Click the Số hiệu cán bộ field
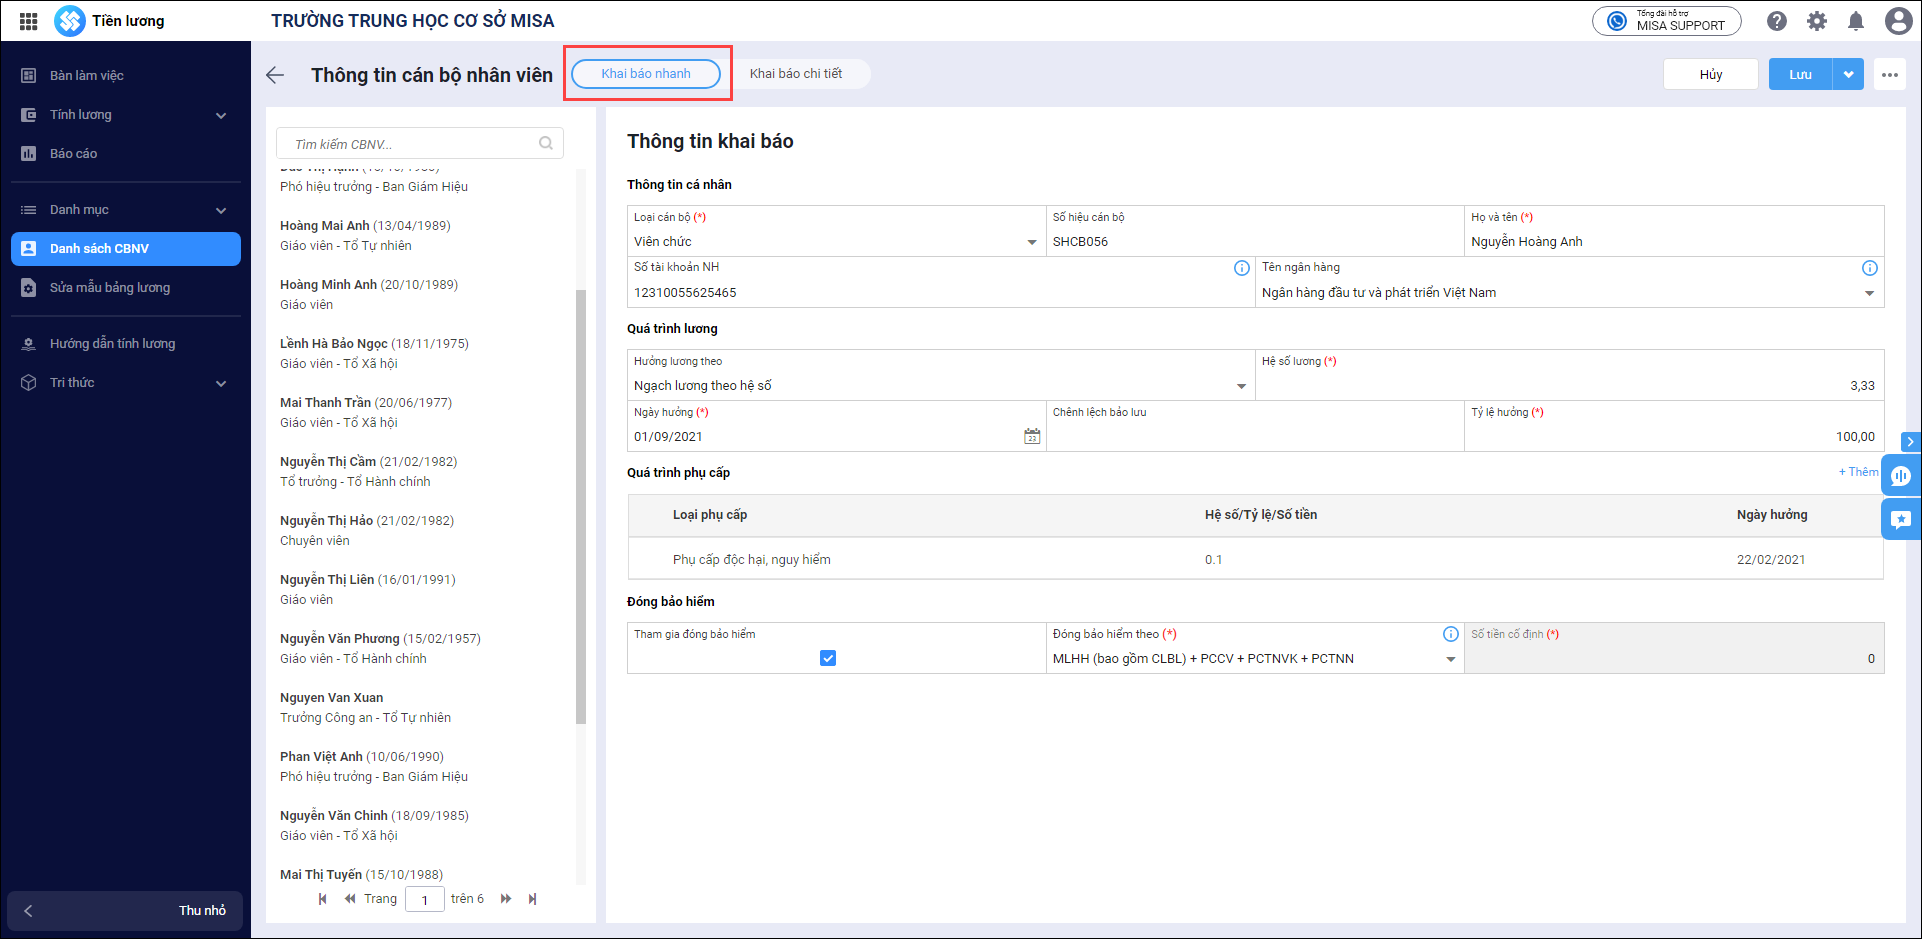 tap(1255, 231)
